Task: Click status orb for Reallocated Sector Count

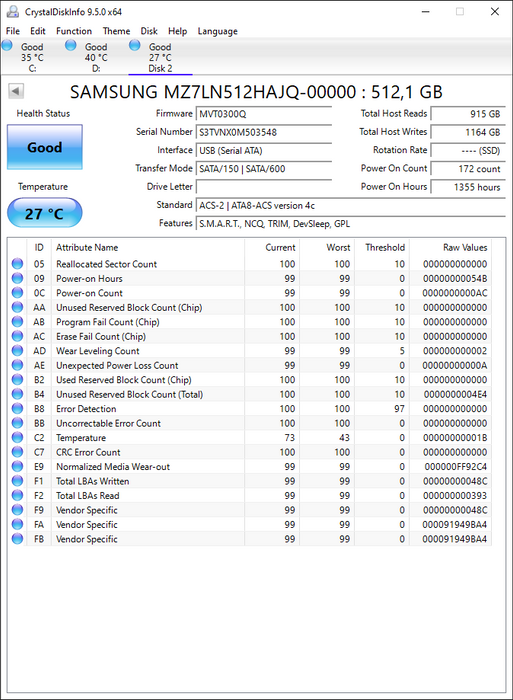Action: (x=17, y=264)
